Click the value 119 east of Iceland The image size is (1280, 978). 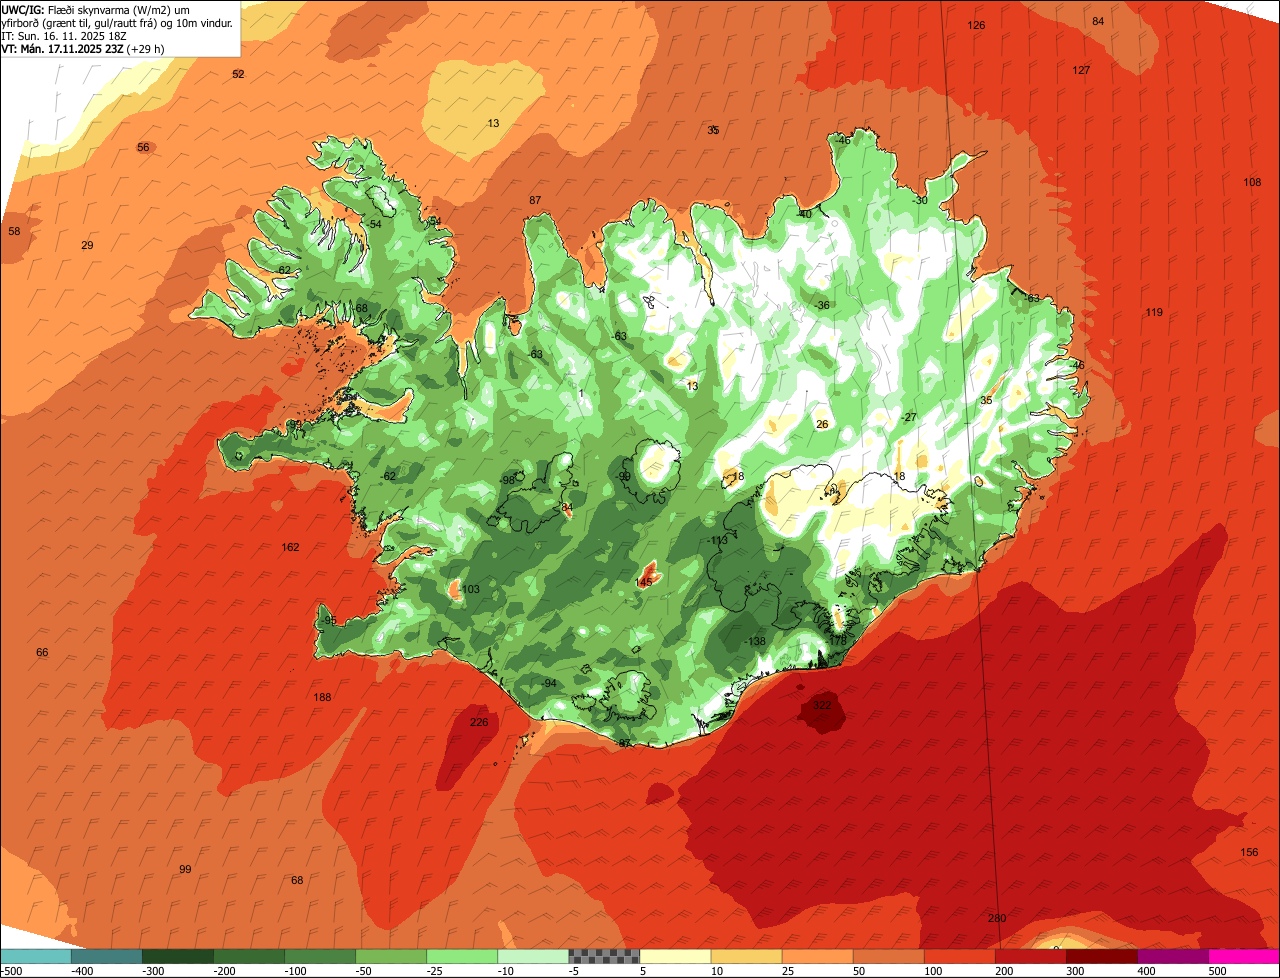pyautogui.click(x=1154, y=312)
